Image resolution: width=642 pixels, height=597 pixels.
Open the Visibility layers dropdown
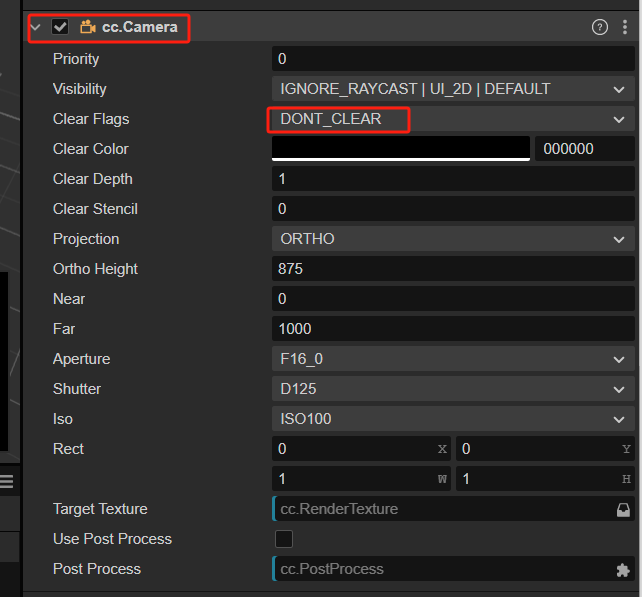[453, 89]
